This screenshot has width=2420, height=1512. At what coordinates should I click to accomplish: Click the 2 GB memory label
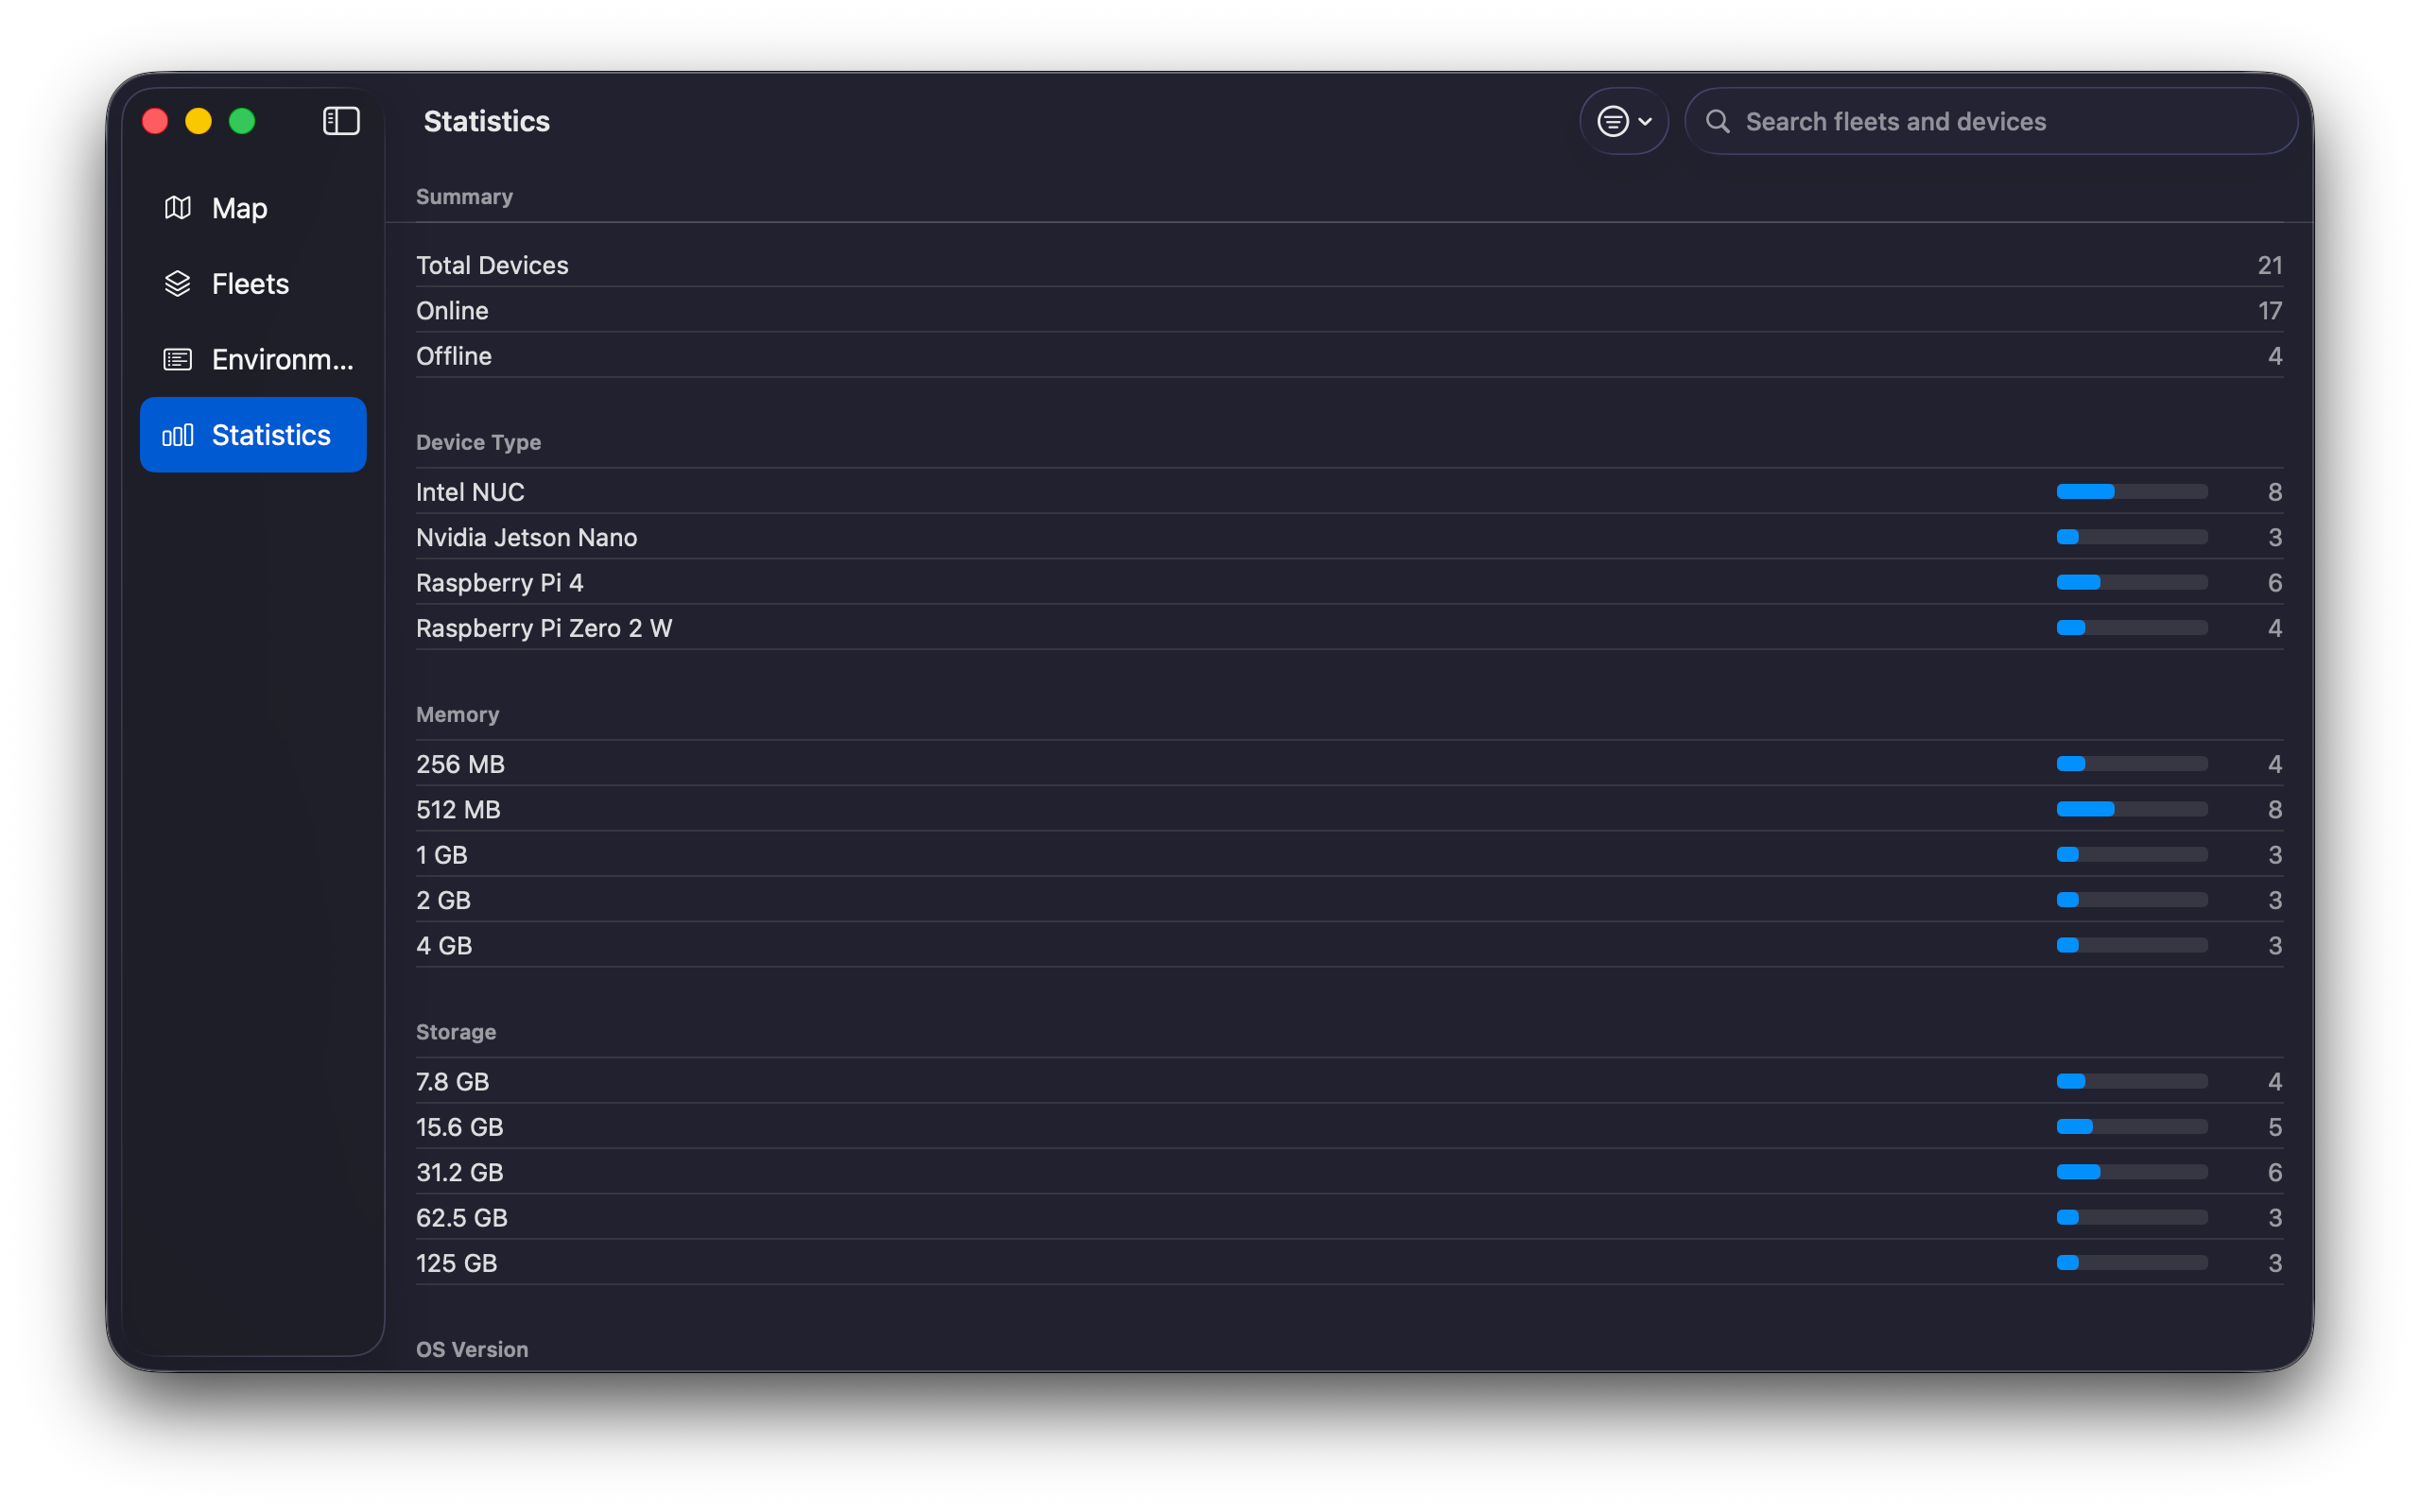point(443,900)
